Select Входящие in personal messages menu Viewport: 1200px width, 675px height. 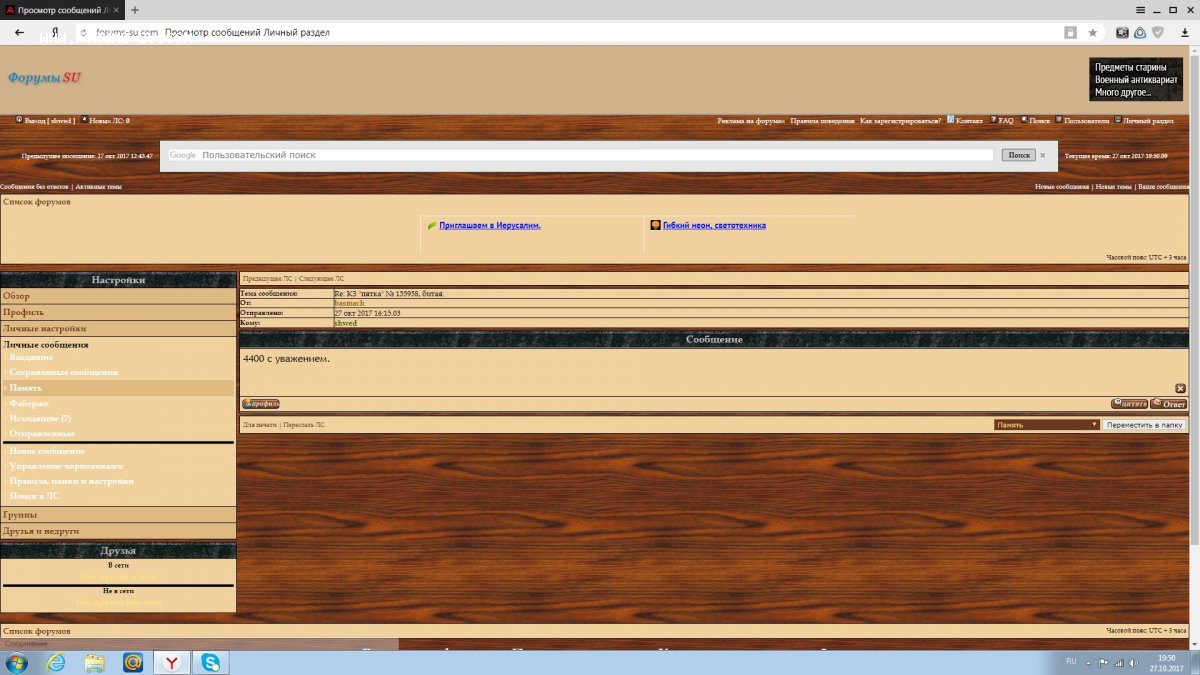32,357
